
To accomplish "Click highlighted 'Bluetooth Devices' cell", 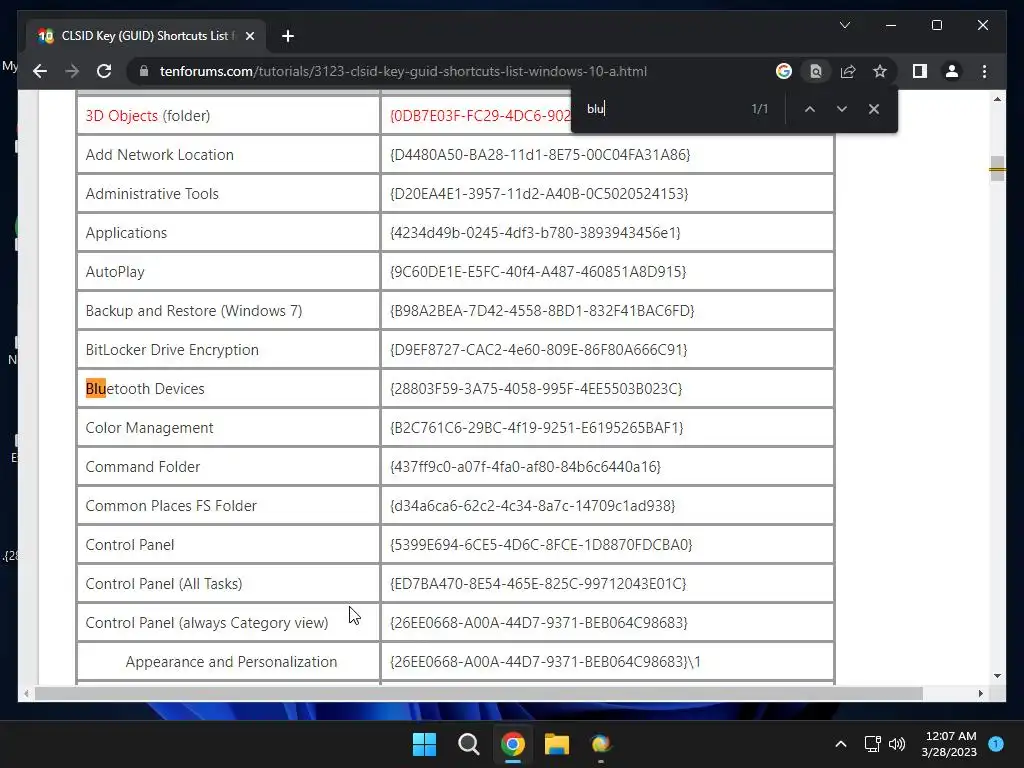I will (x=228, y=389).
